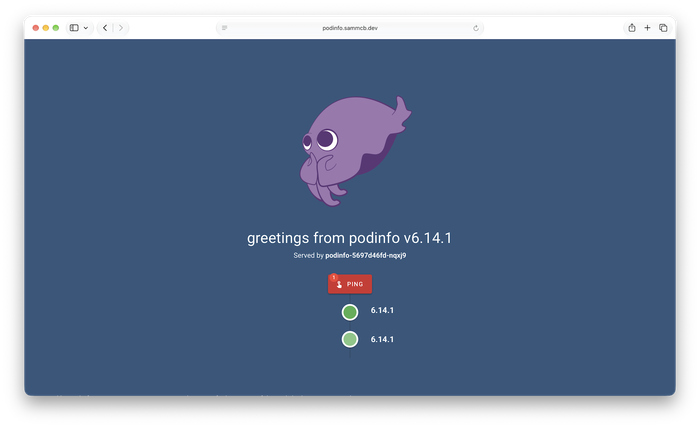Viewport: 700px width, 428px height.
Task: Click the purple cuttlefish logo image
Action: tap(355, 151)
